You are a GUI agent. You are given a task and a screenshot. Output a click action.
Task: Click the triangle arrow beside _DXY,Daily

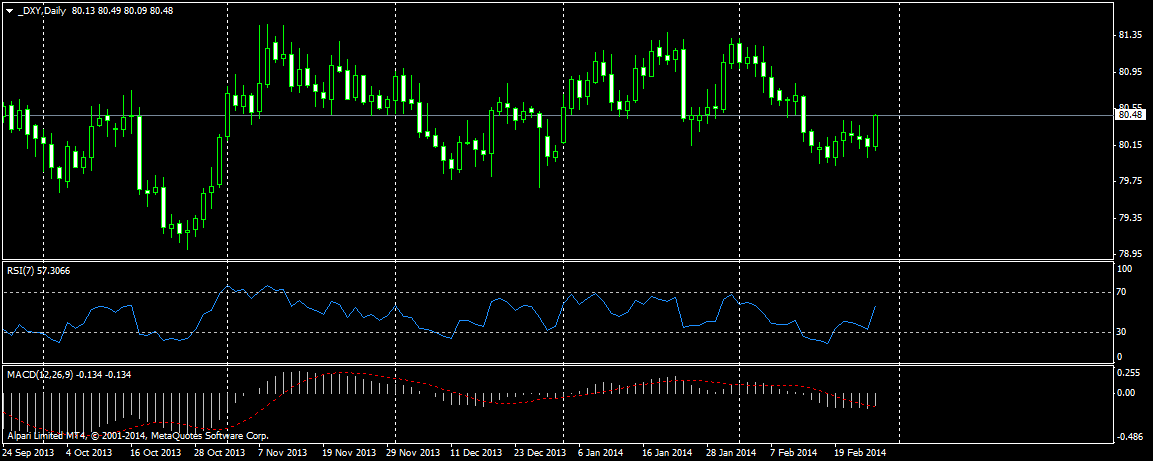pyautogui.click(x=10, y=11)
